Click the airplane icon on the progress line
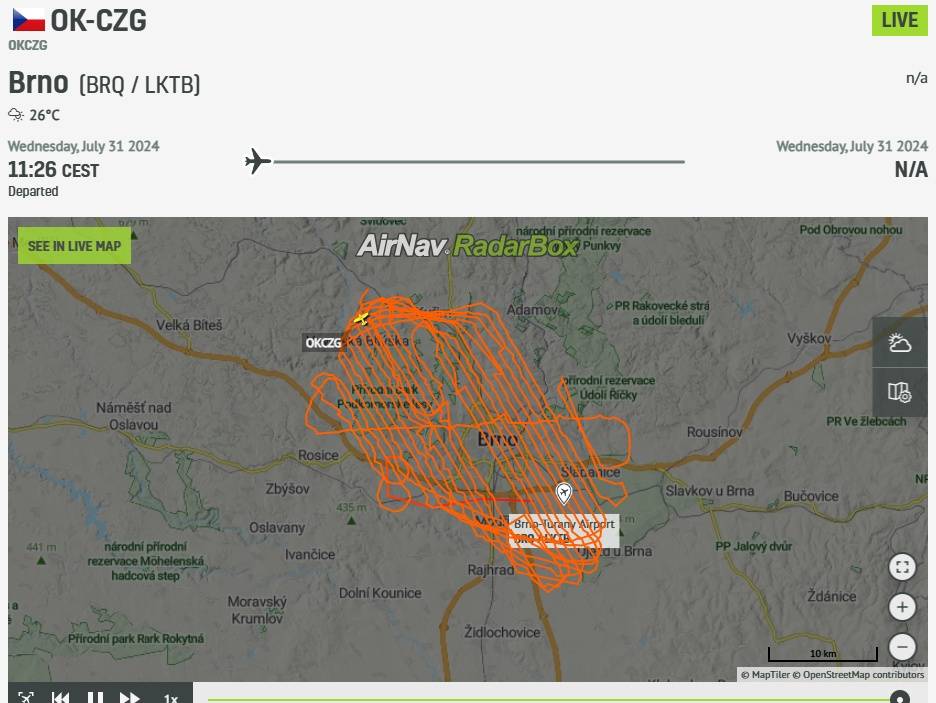Screen dimensions: 936x703 click(258, 161)
